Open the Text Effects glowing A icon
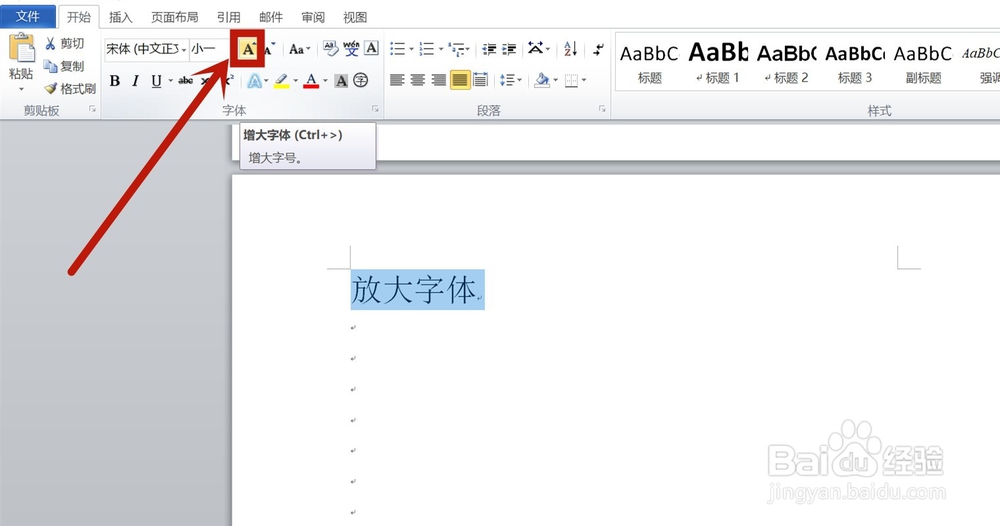1000x526 pixels. 254,80
